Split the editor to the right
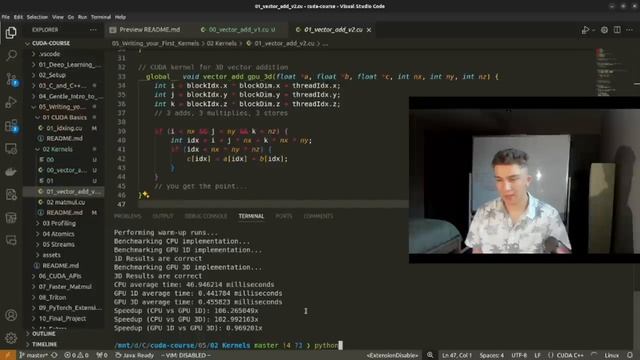The width and height of the screenshot is (640, 360). (x=617, y=30)
